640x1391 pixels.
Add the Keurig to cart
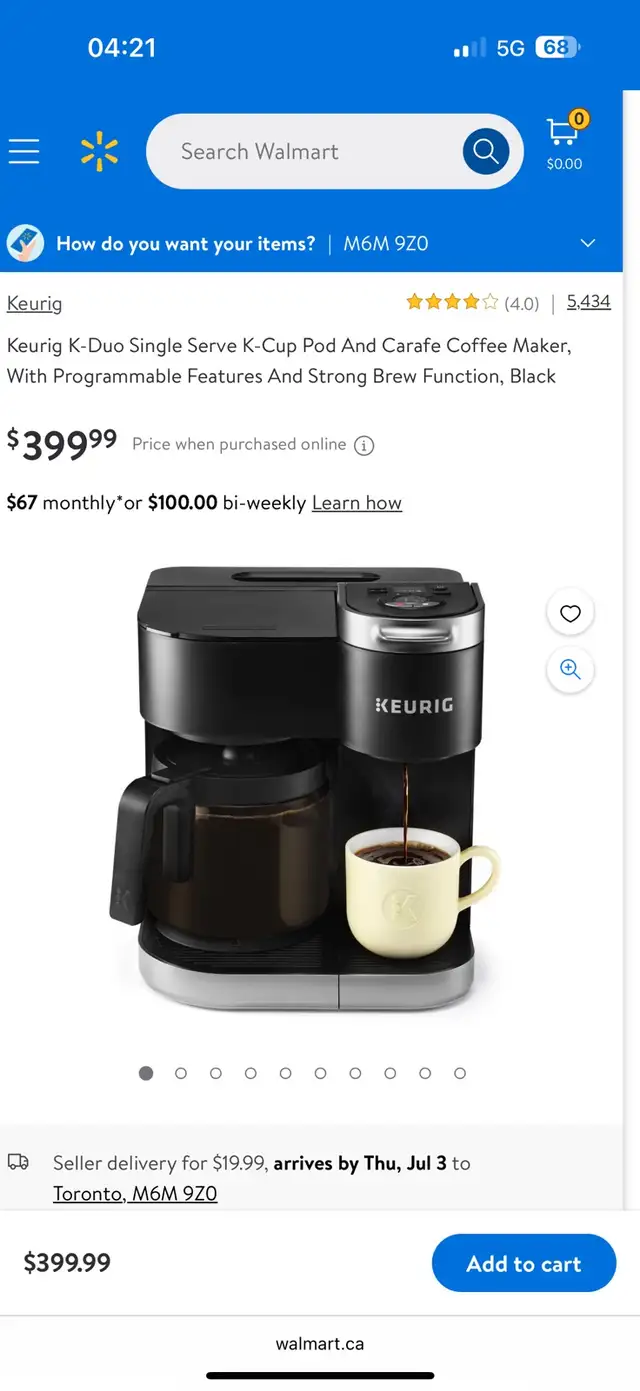tap(524, 1263)
